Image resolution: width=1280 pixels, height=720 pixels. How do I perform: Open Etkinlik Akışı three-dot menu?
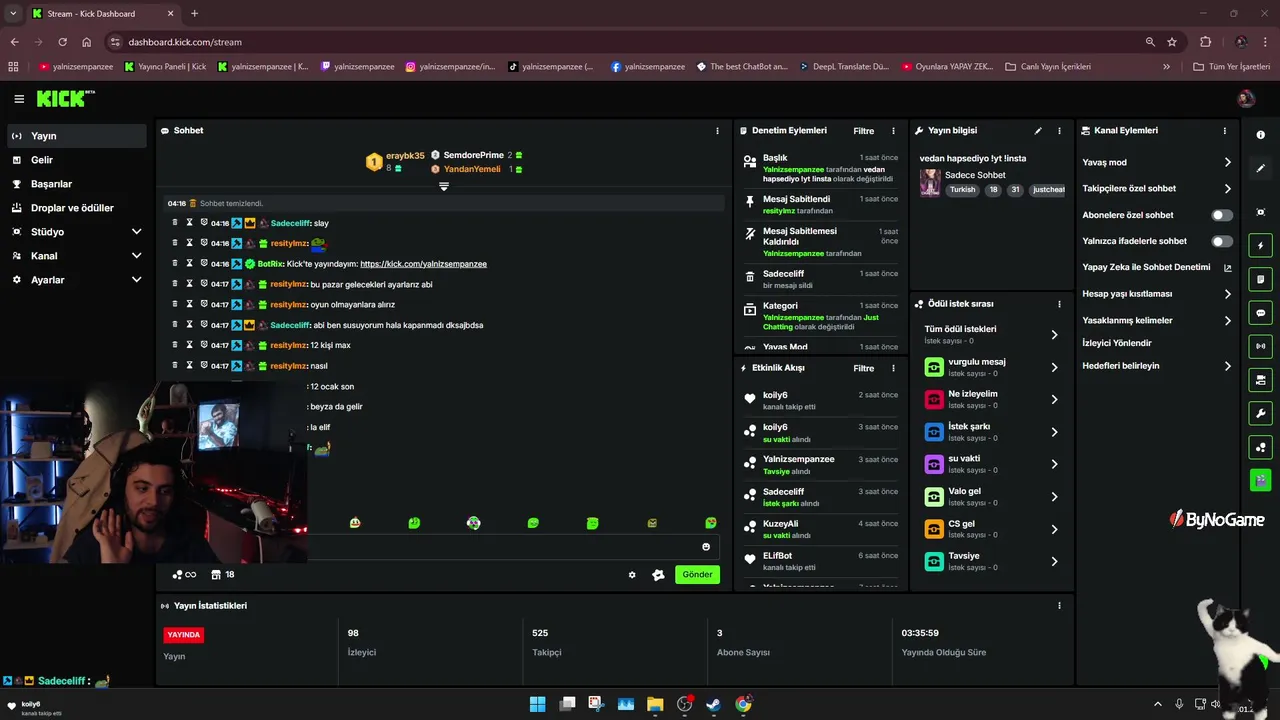point(893,368)
